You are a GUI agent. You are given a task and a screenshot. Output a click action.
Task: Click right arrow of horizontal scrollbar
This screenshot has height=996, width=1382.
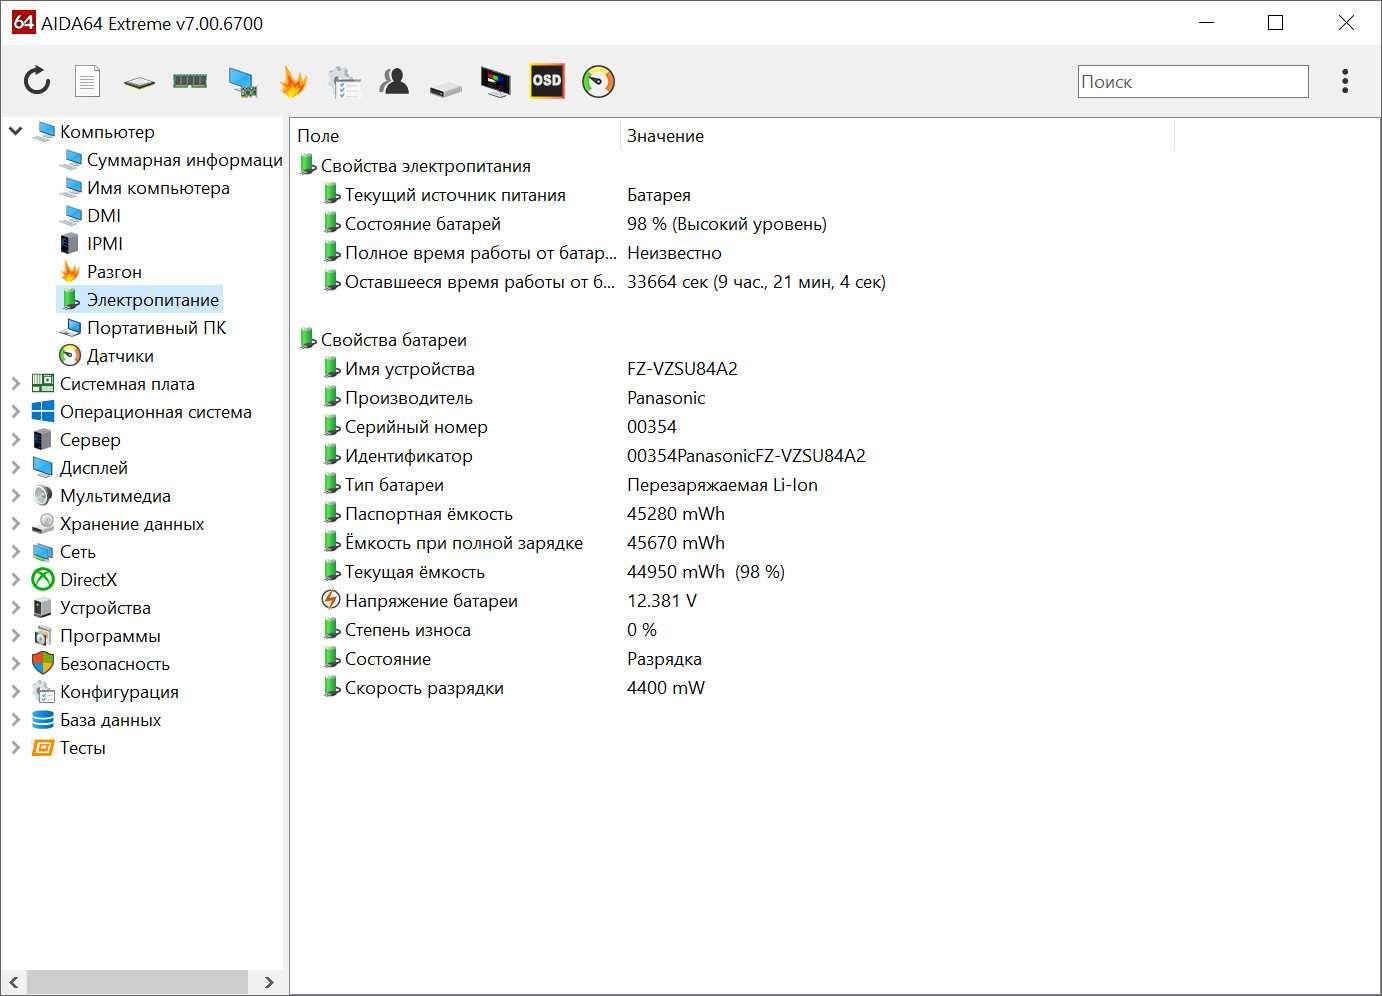[269, 982]
